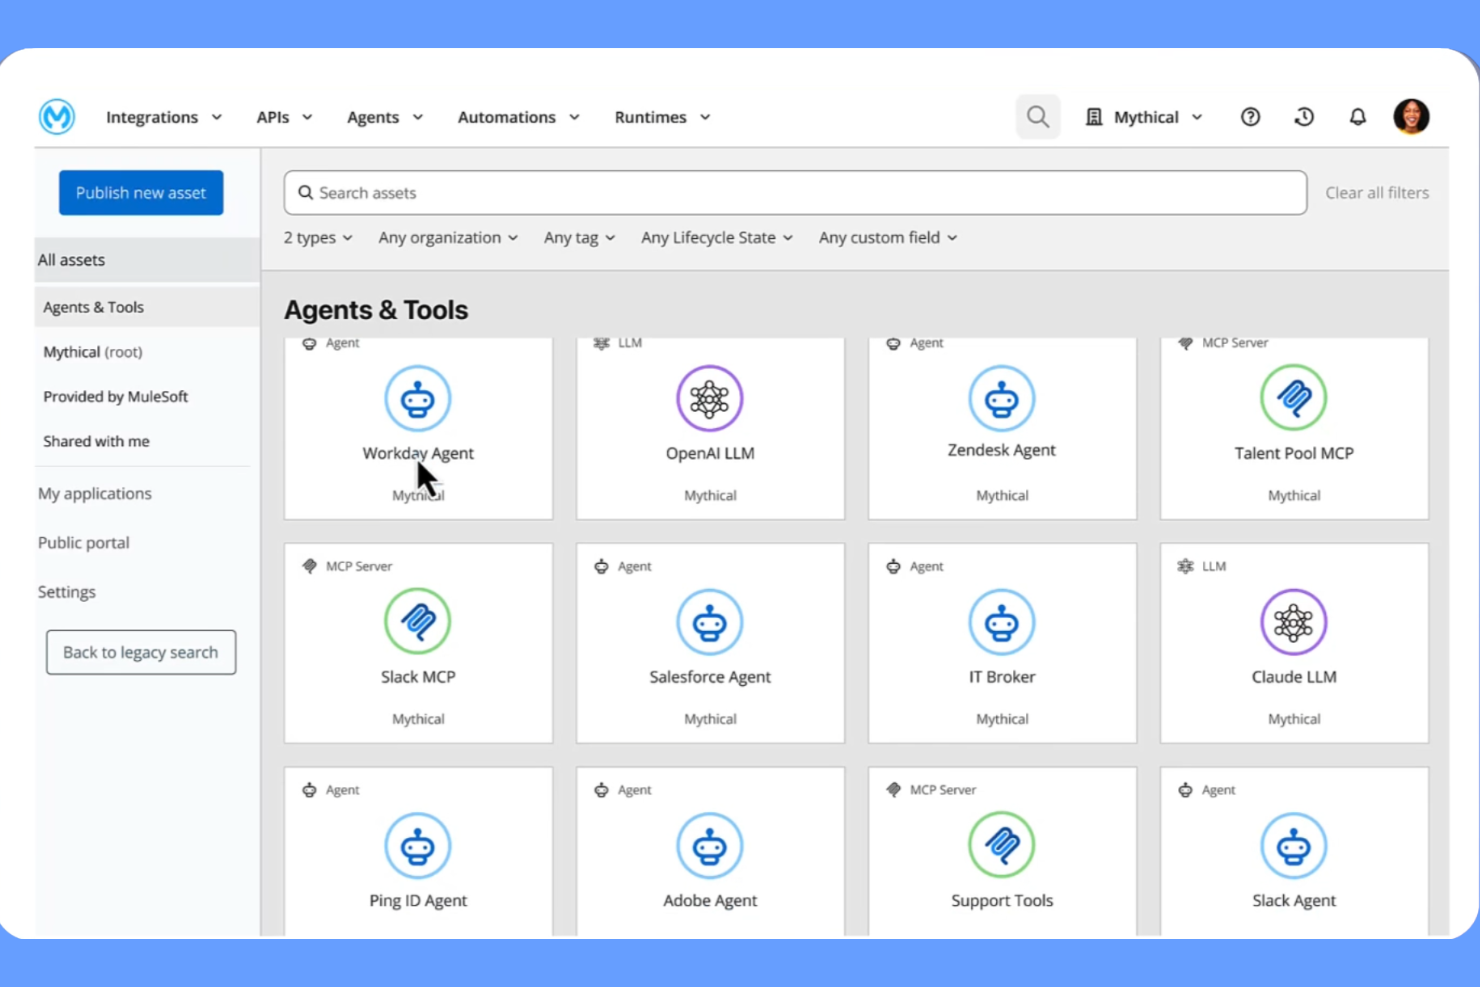Image resolution: width=1480 pixels, height=987 pixels.
Task: Click the Slack MCP icon
Action: (418, 622)
